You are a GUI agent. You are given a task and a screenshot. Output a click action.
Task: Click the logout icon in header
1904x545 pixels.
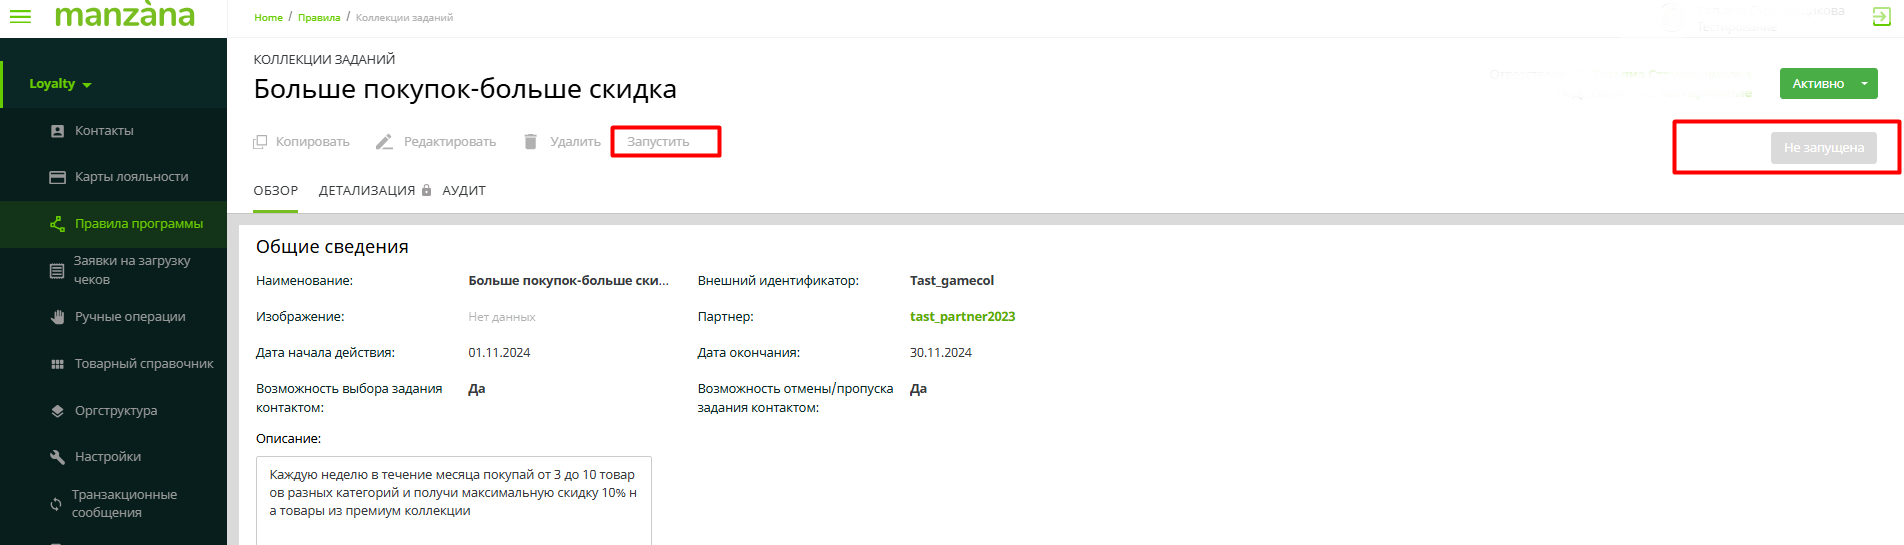coord(1881,17)
